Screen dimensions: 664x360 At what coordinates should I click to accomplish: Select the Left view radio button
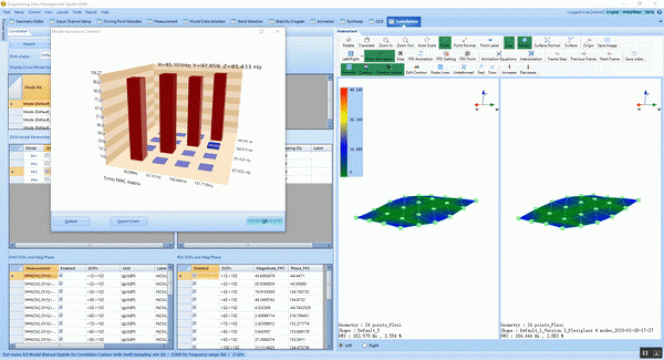tap(341, 346)
